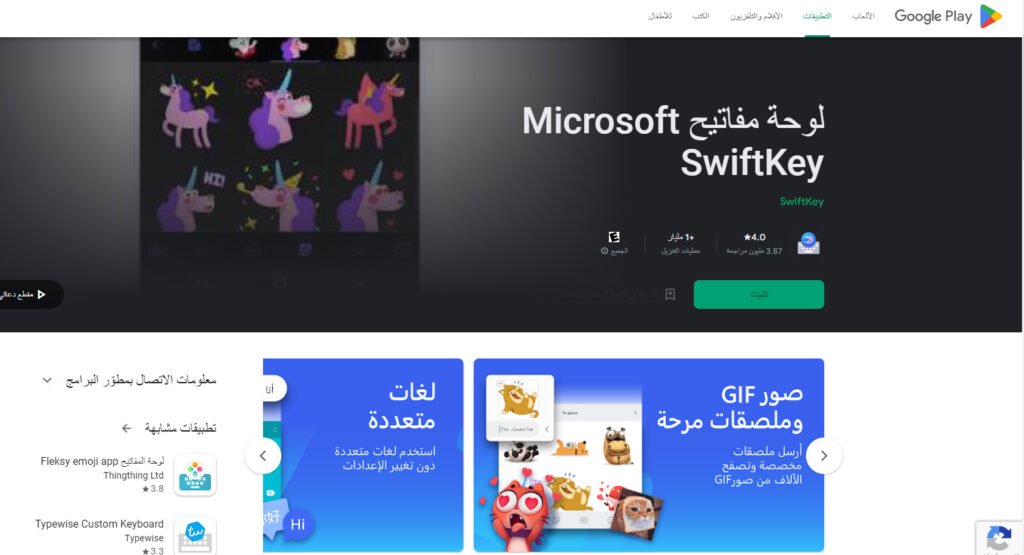Click the green Install button
Image resolution: width=1024 pixels, height=555 pixels.
click(759, 294)
